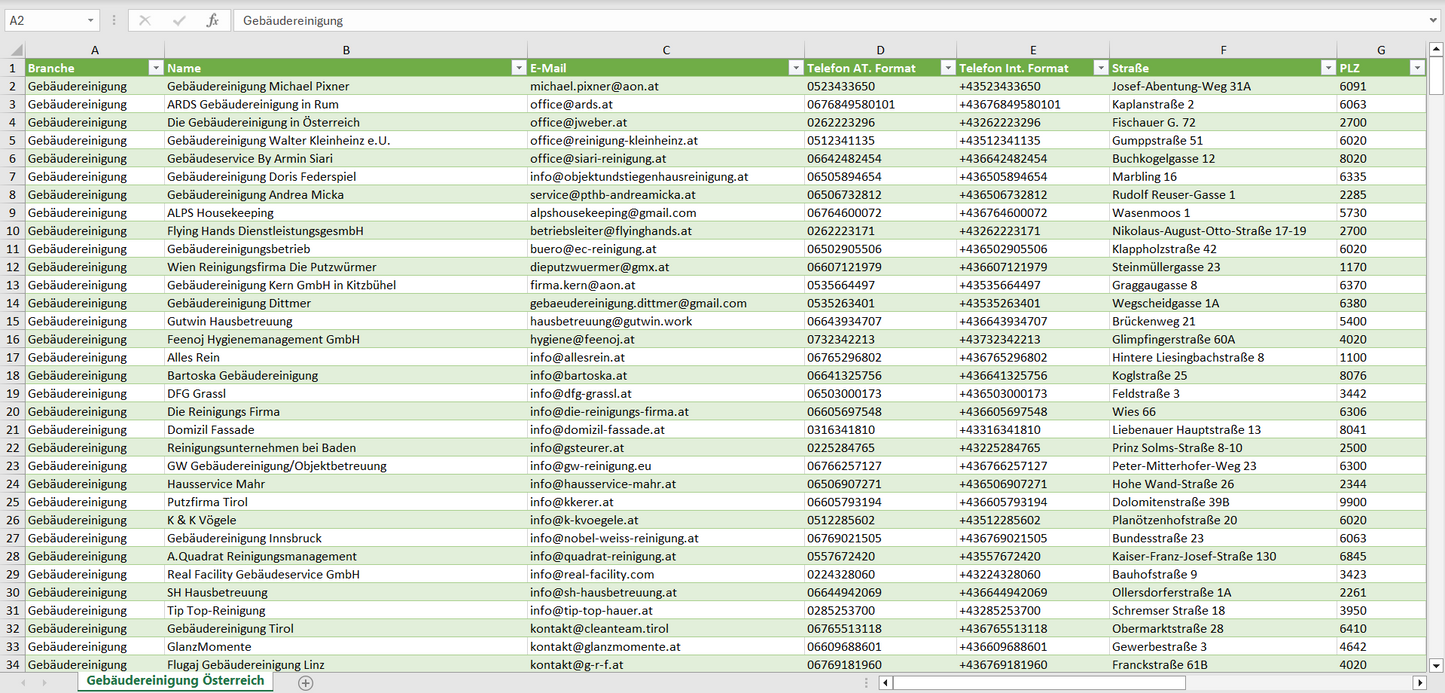Expand the Name Box dropdown arrow
The image size is (1445, 693).
coord(90,20)
